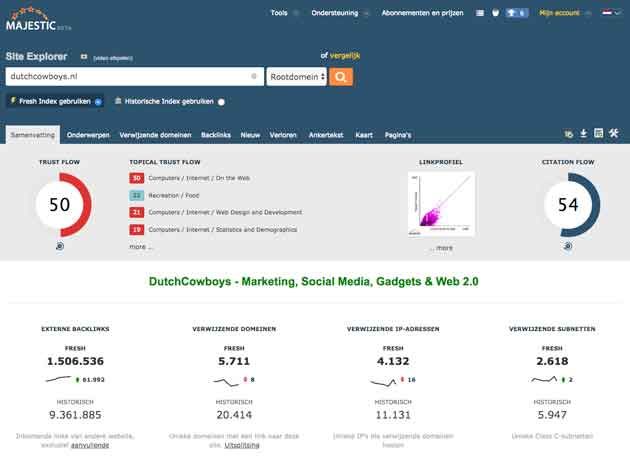The image size is (630, 466).
Task: Click the small icon below Citation Flow gauge
Action: [568, 246]
